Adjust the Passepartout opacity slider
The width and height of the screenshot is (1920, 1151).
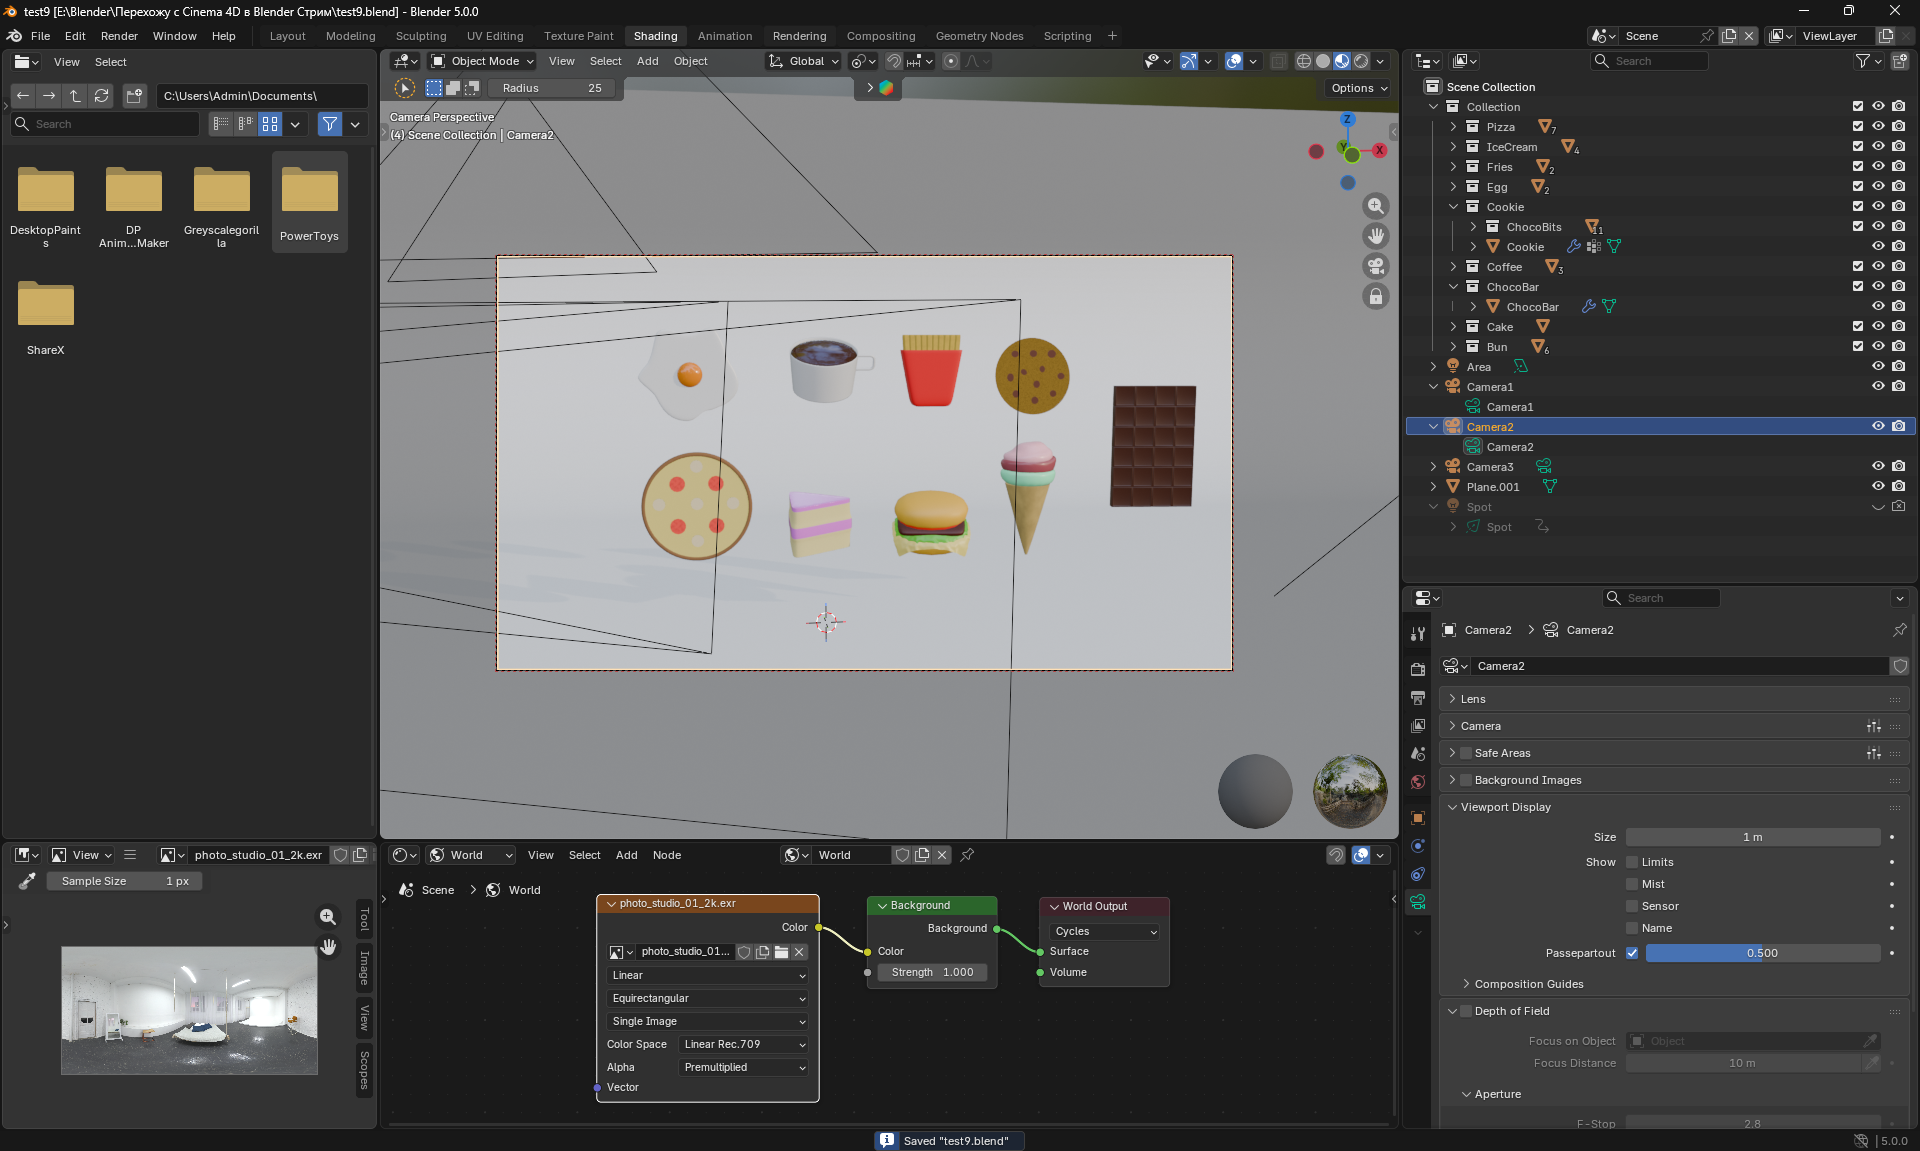(x=1762, y=953)
